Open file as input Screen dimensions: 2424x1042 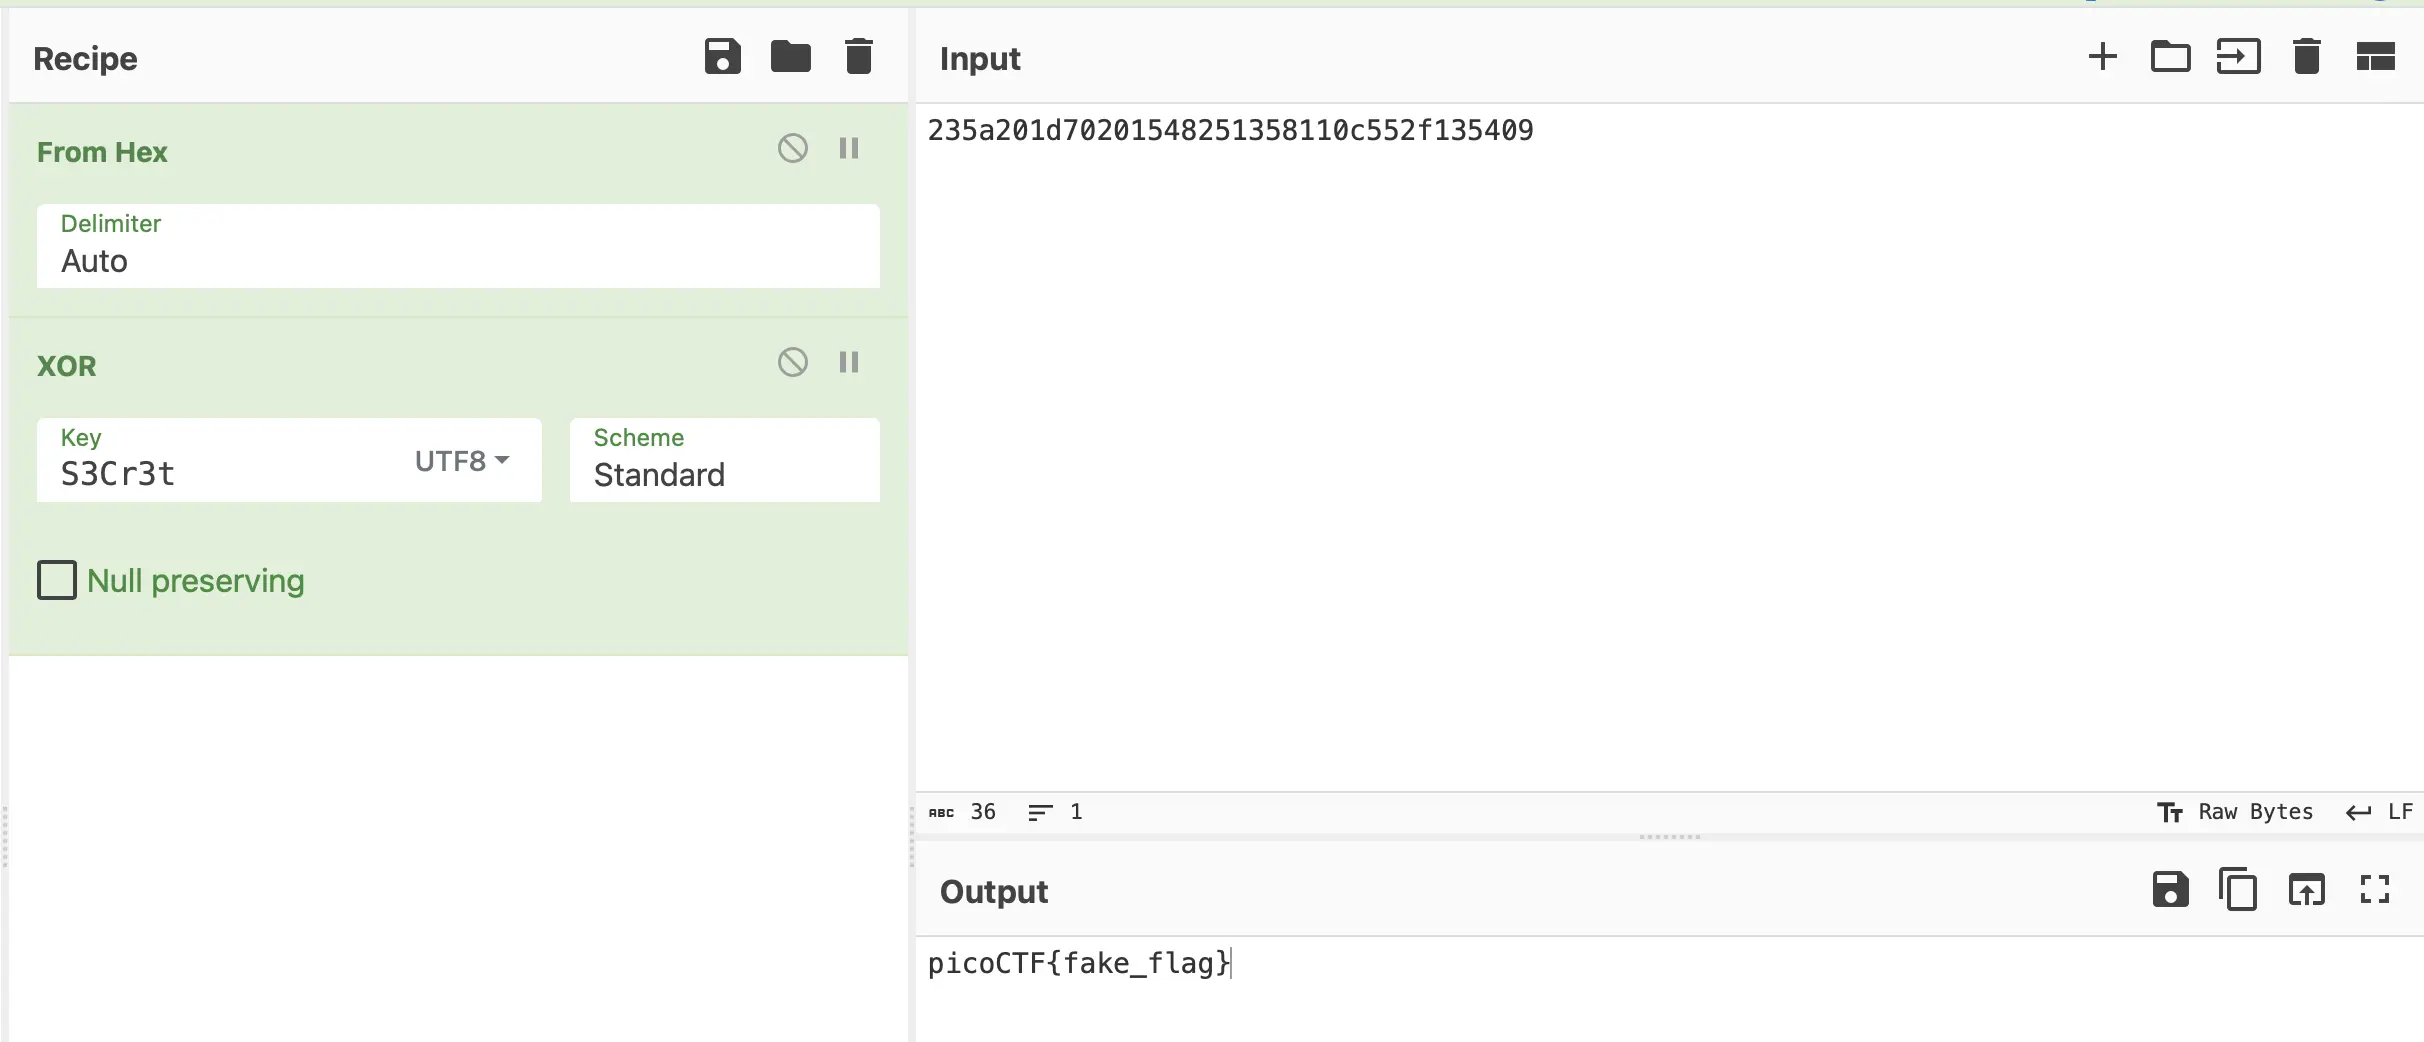pyautogui.click(x=2238, y=57)
